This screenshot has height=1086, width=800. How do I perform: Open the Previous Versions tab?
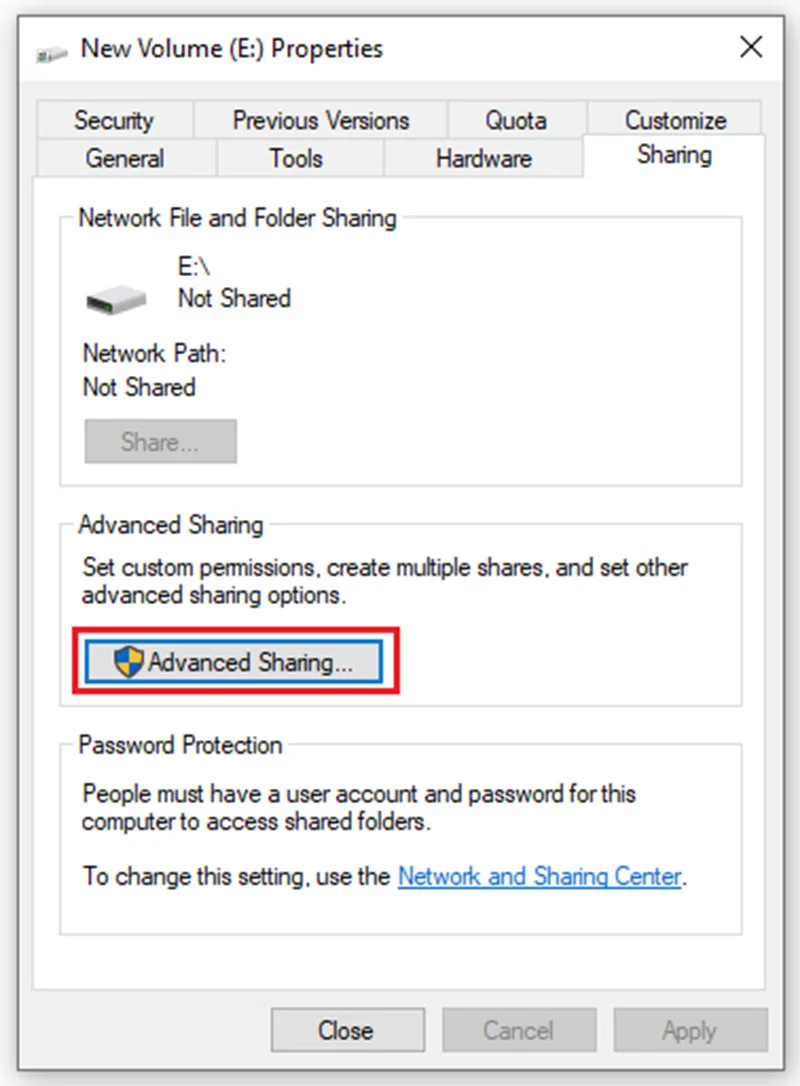click(321, 120)
